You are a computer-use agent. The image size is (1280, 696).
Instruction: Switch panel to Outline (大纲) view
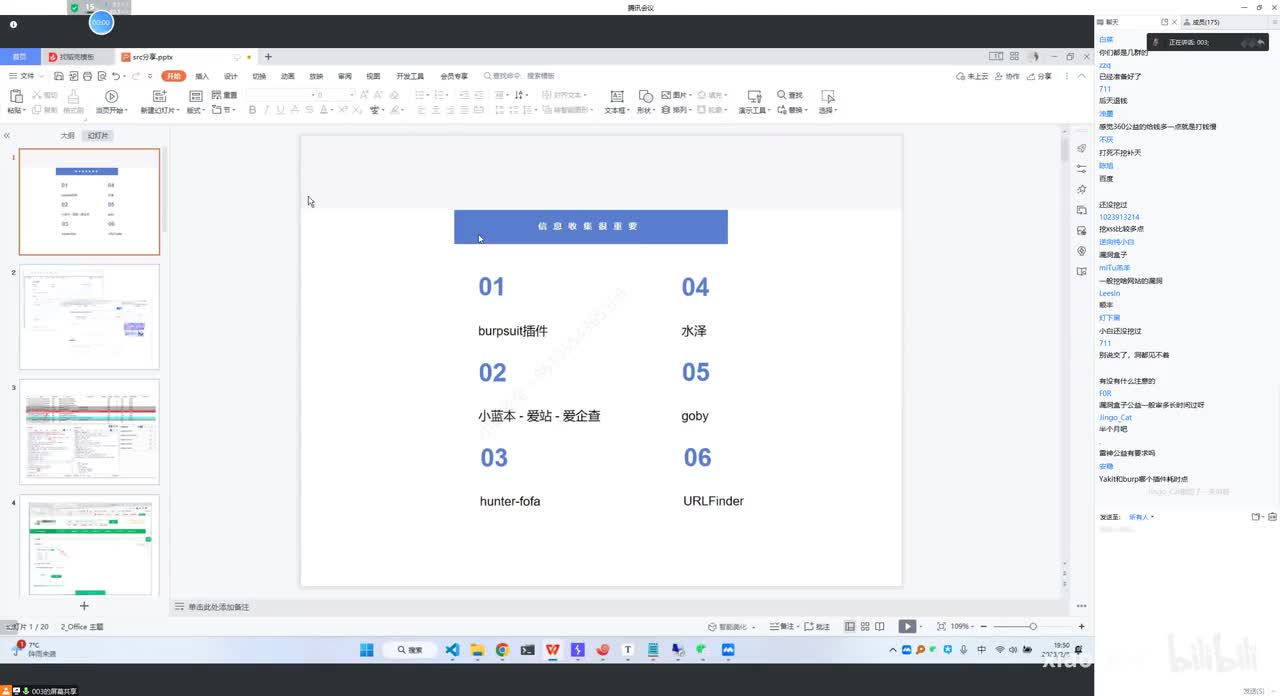(67, 135)
